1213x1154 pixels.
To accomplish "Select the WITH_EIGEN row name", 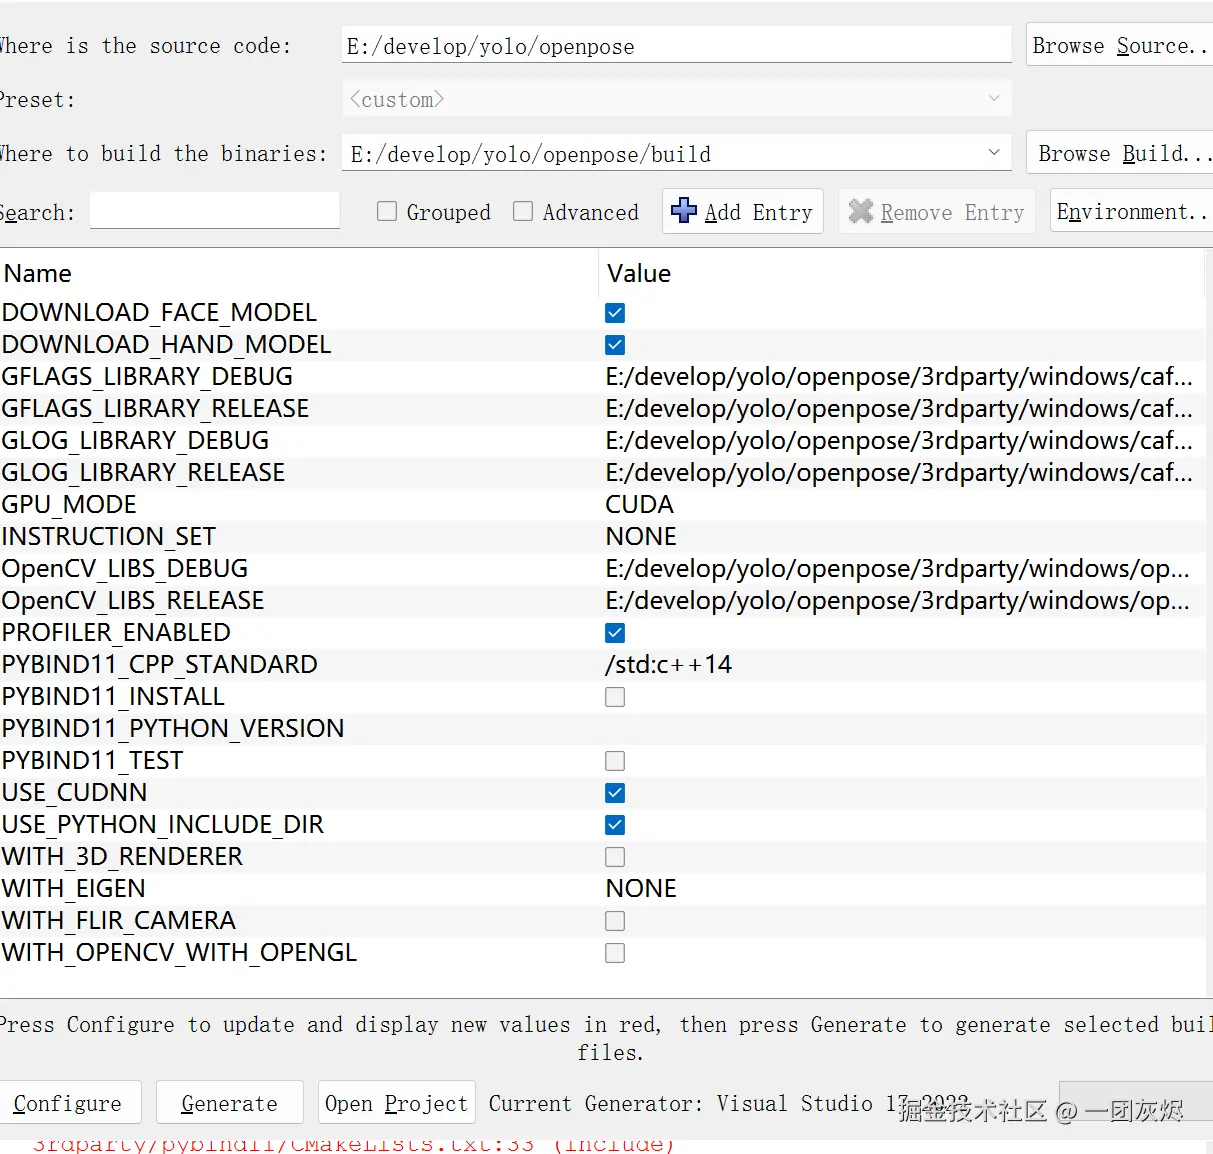I will (x=74, y=889).
